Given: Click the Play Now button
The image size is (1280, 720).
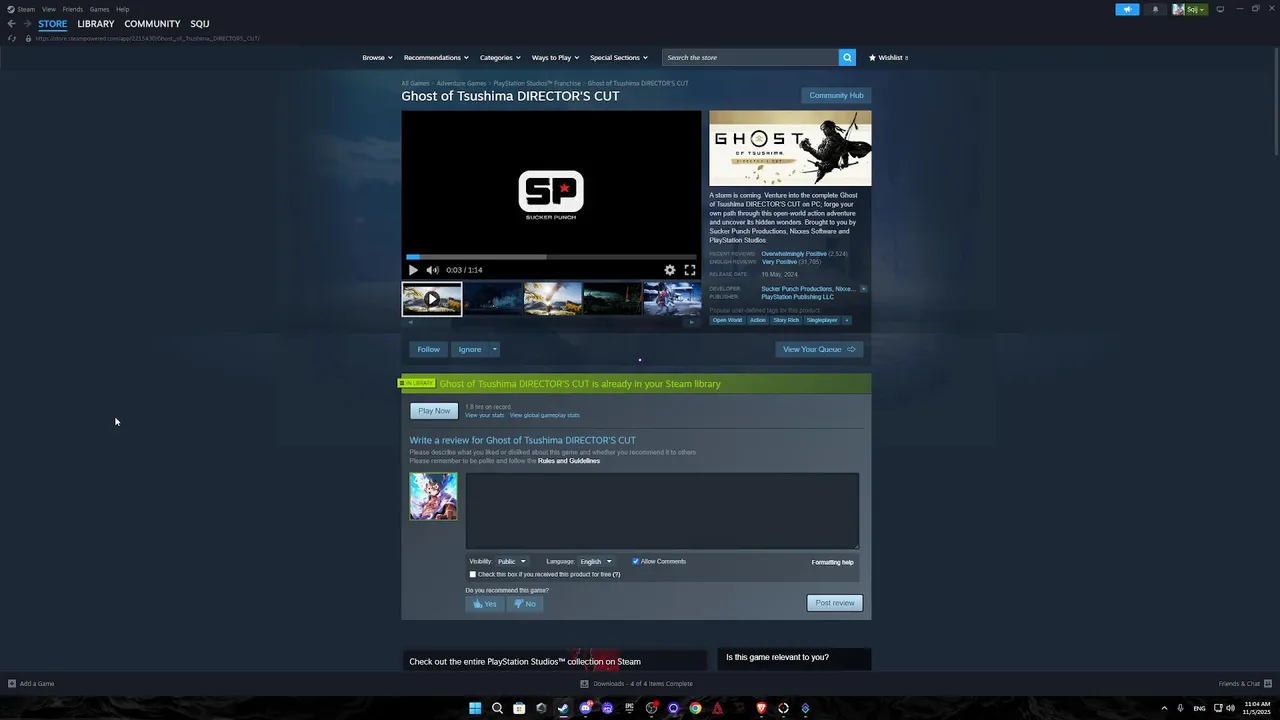Looking at the screenshot, I should (434, 411).
